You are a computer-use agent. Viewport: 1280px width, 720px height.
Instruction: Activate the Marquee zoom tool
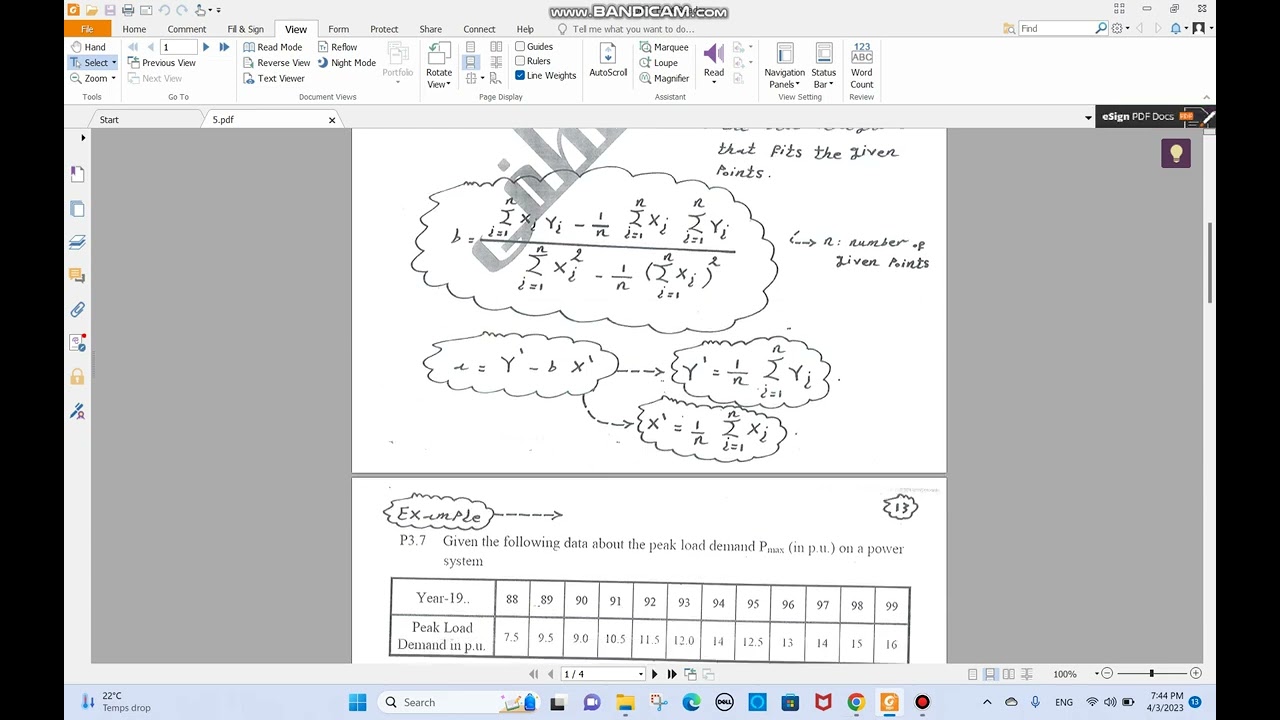coord(664,47)
